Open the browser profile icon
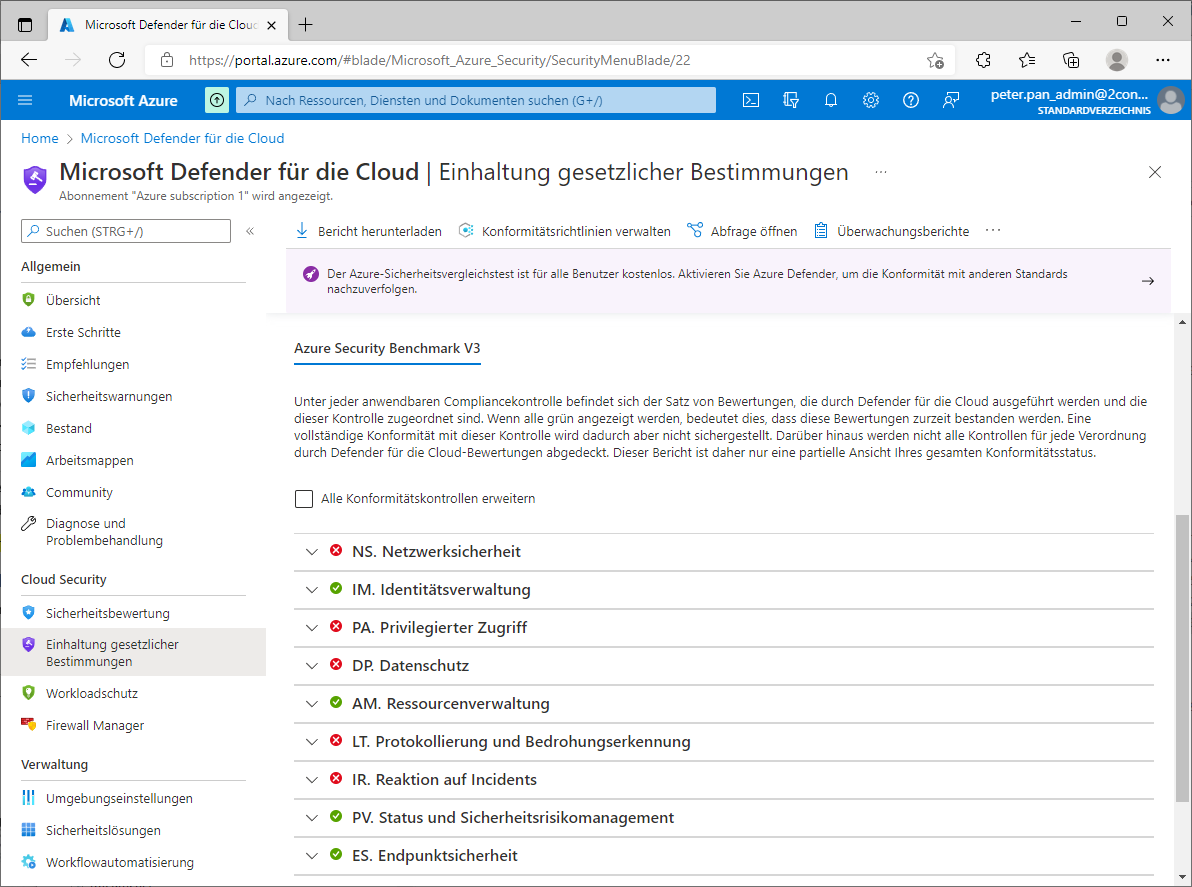Screen dimensions: 1192x887 click(1117, 60)
